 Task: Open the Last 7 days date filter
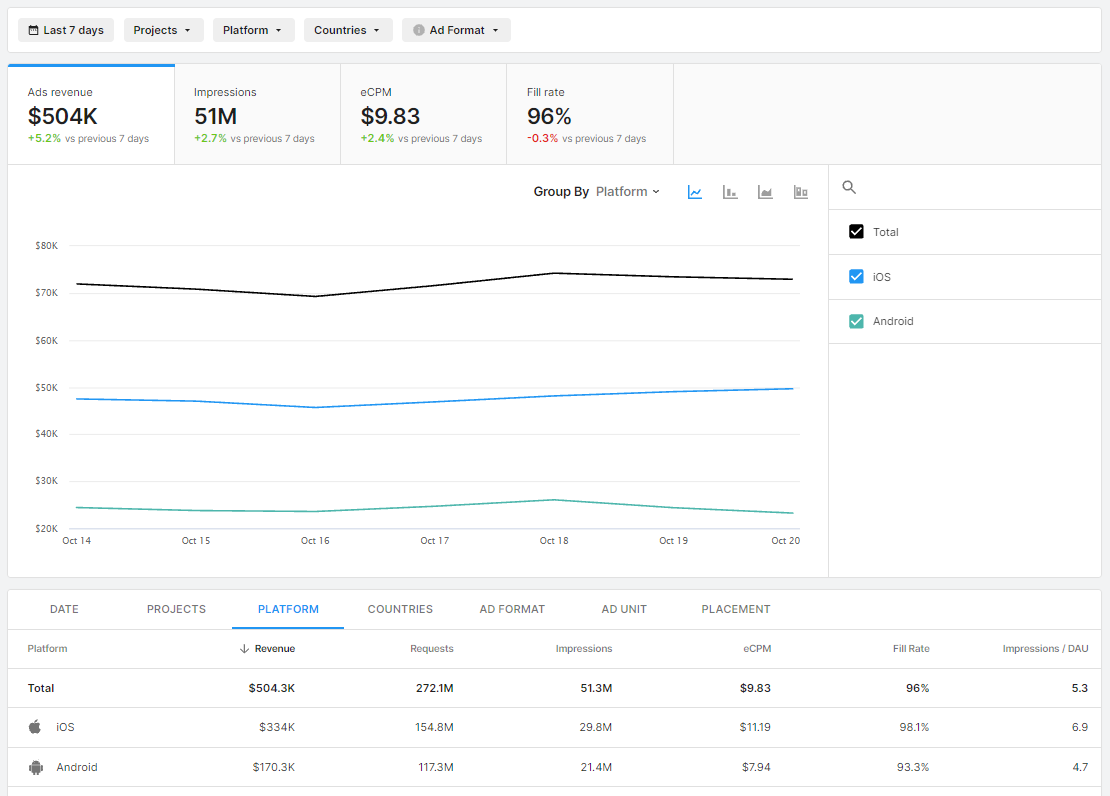click(66, 30)
